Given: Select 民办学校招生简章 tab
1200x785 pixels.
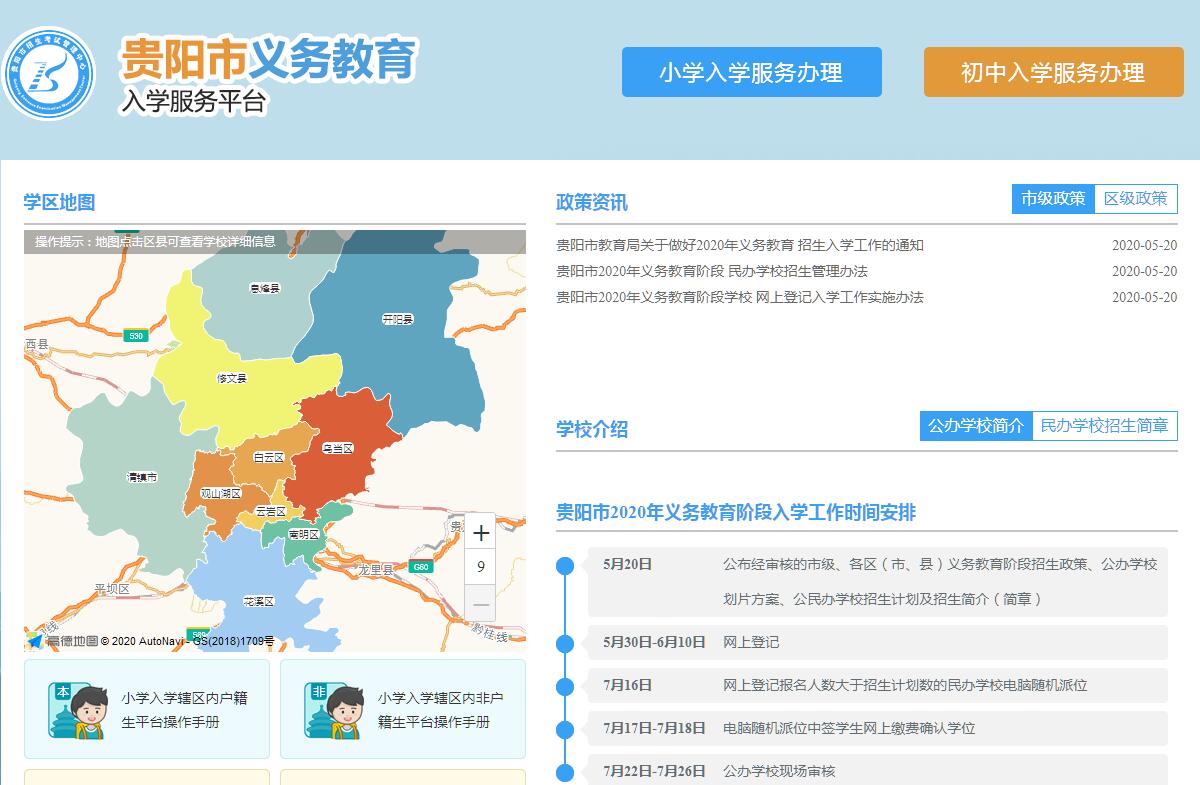Looking at the screenshot, I should tap(1104, 426).
